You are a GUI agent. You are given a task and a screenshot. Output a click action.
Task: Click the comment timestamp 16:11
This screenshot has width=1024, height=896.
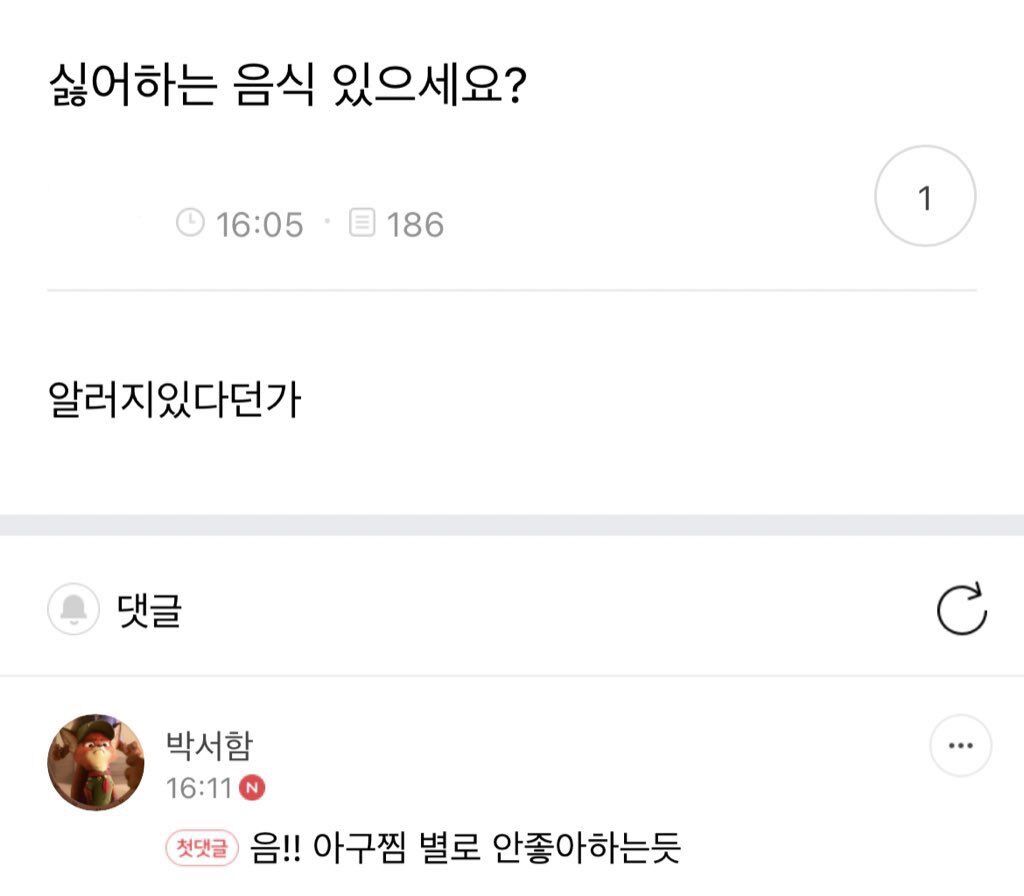click(x=199, y=788)
